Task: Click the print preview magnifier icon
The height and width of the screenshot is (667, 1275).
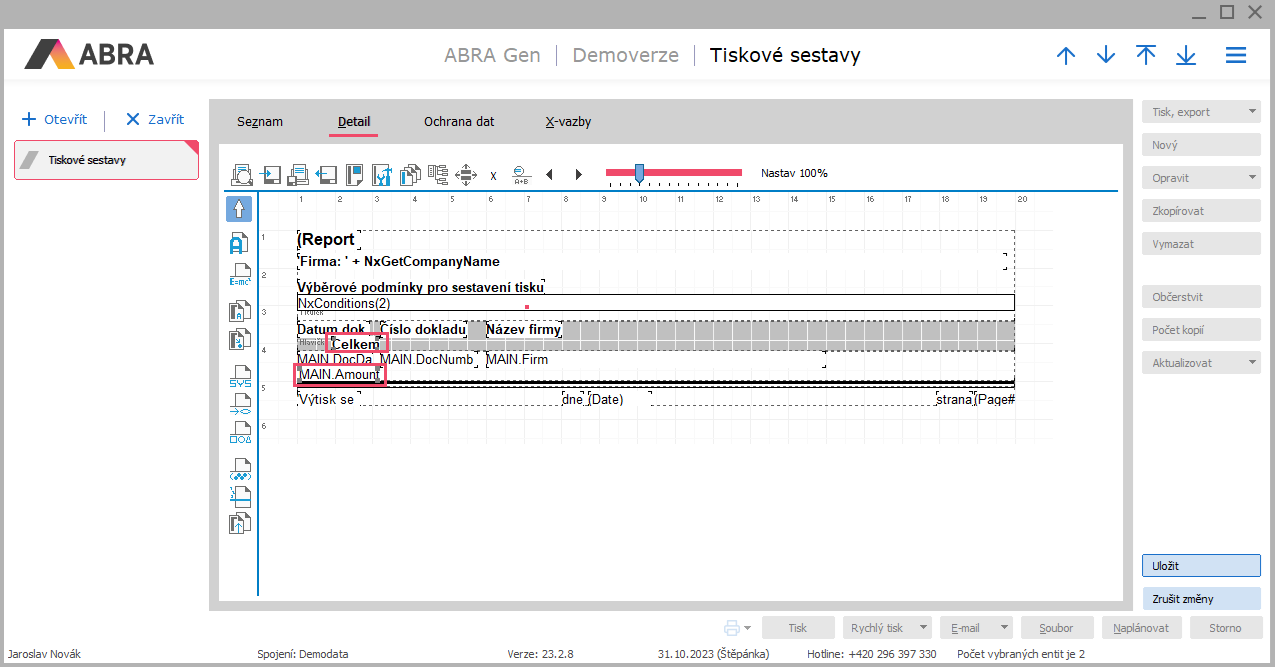Action: (243, 175)
